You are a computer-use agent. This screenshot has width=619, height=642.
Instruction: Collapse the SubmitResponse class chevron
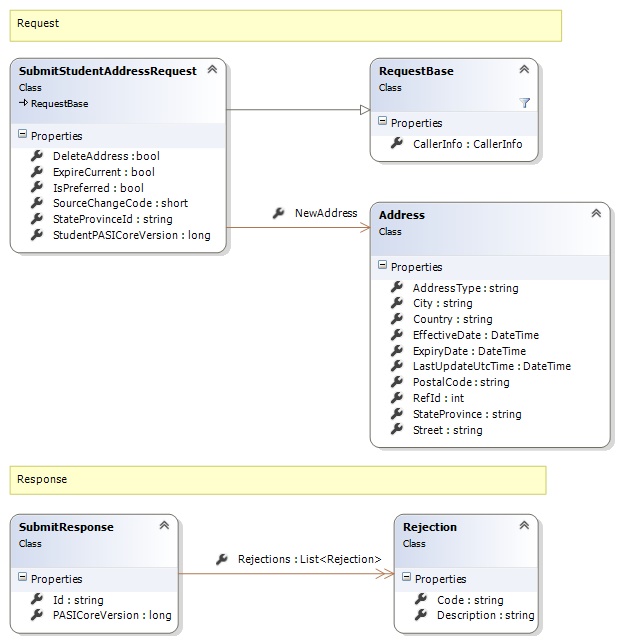click(163, 526)
